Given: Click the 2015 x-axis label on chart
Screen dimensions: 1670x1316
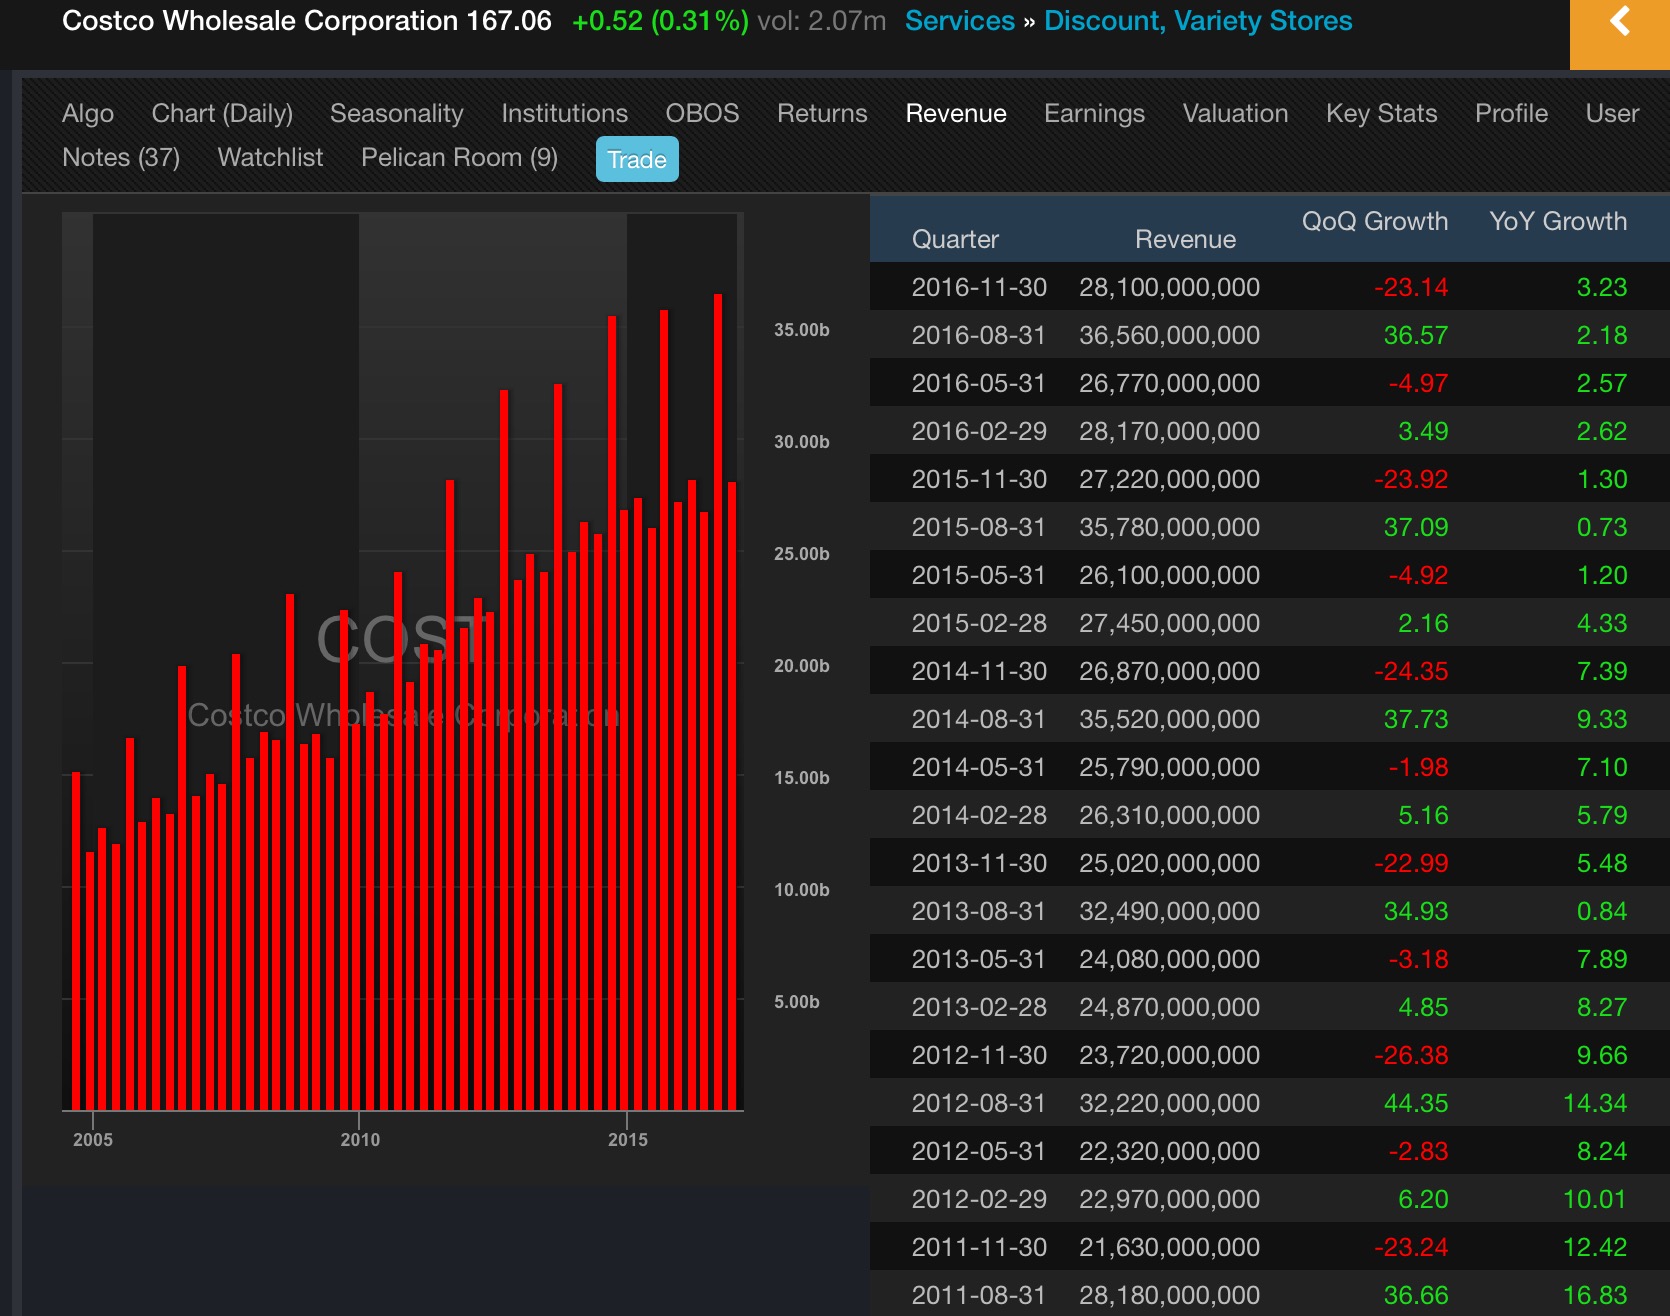Looking at the screenshot, I should click(x=628, y=1140).
